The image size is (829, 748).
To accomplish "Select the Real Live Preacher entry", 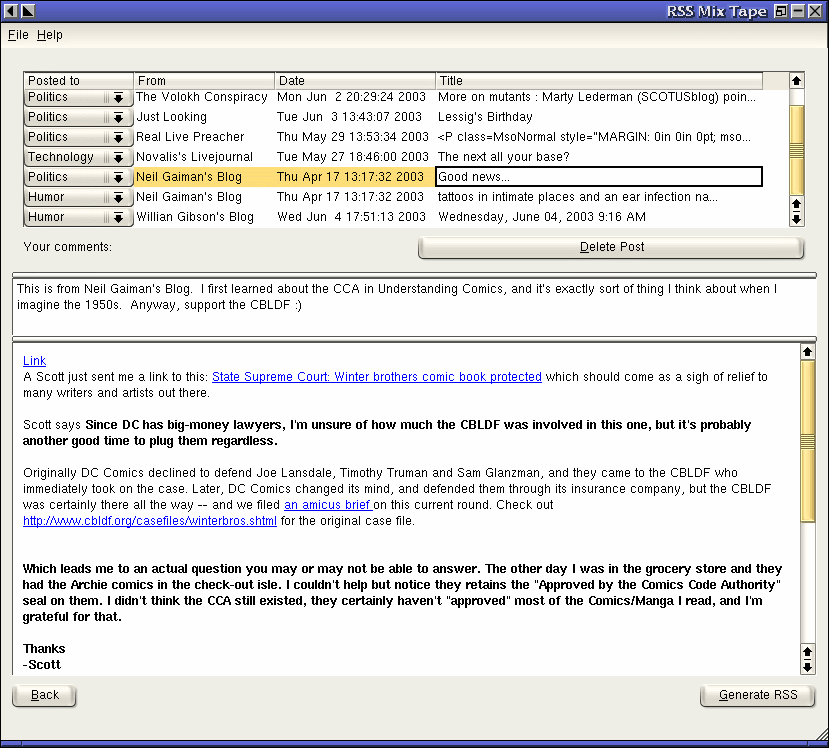I will coord(190,137).
